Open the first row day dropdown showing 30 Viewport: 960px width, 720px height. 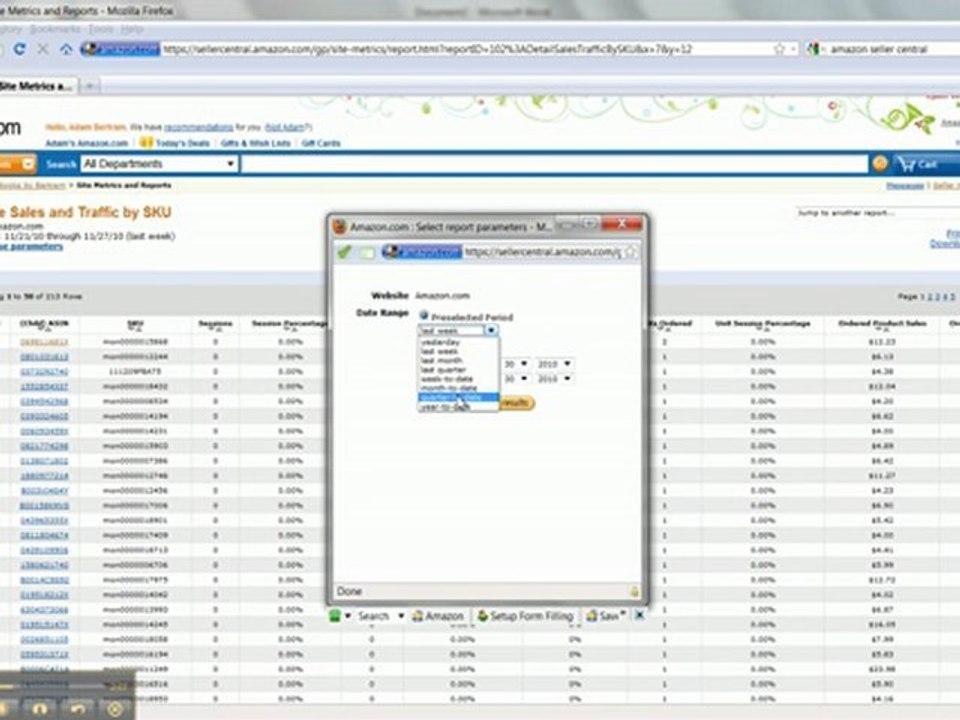516,364
